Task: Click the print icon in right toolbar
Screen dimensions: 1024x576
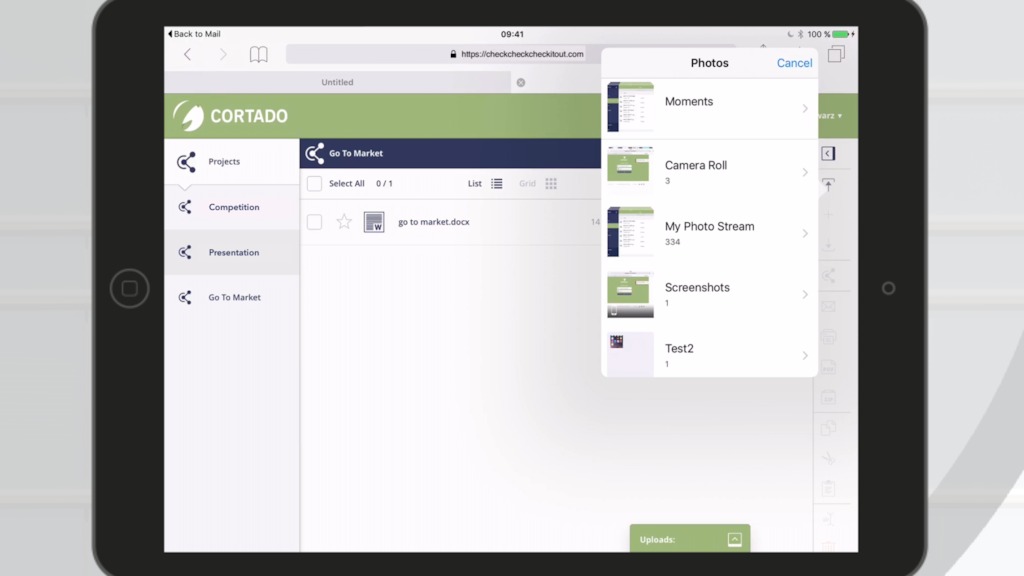Action: point(828,337)
